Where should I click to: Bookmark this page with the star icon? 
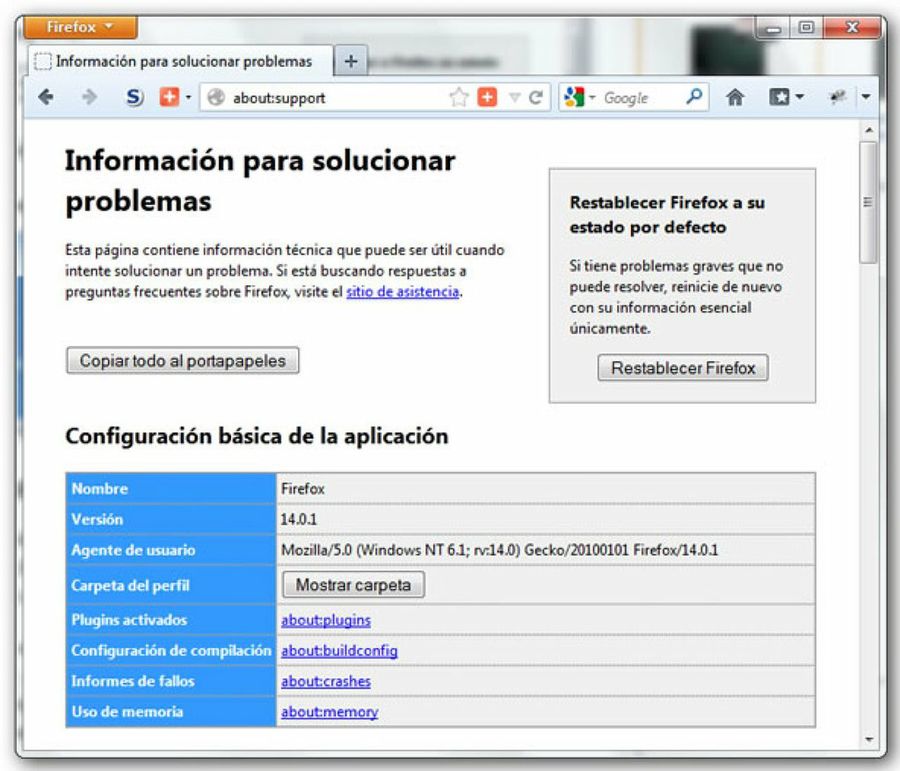[x=457, y=97]
